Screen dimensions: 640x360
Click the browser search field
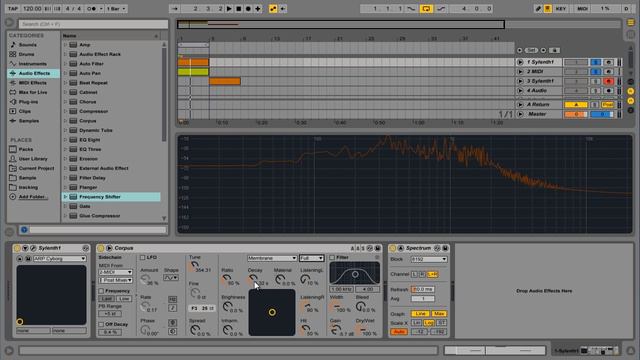(93, 24)
